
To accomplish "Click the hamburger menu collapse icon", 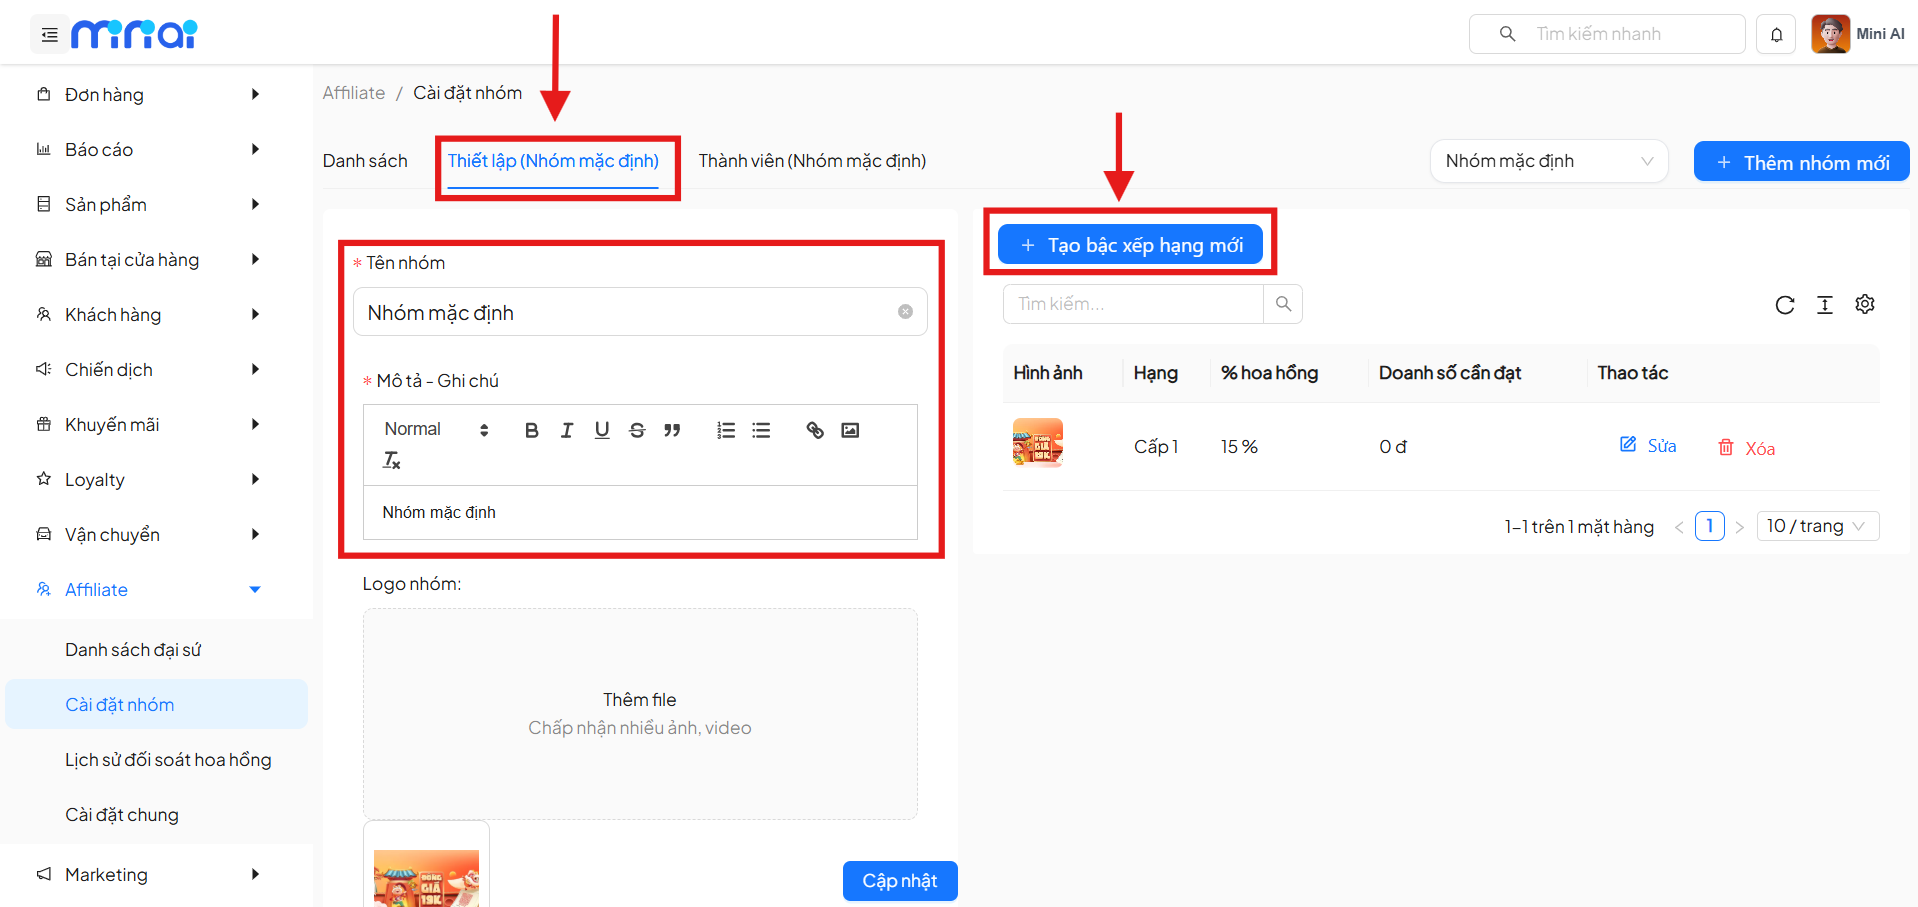I will [49, 35].
